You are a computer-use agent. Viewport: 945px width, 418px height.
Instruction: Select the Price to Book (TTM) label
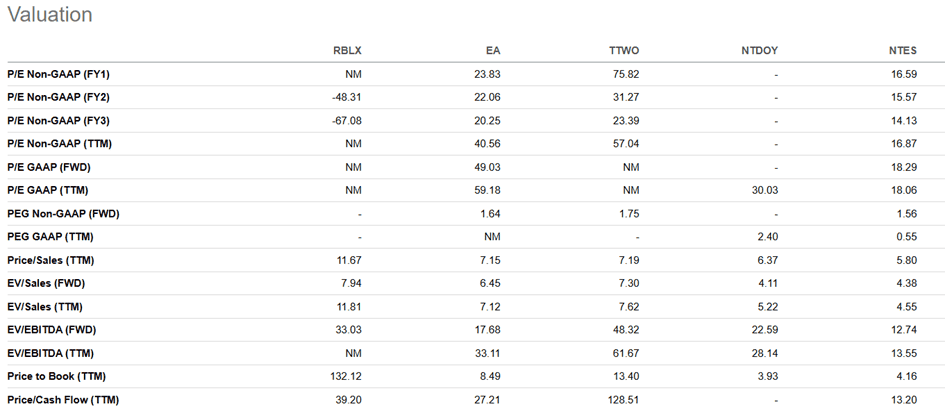coord(56,376)
